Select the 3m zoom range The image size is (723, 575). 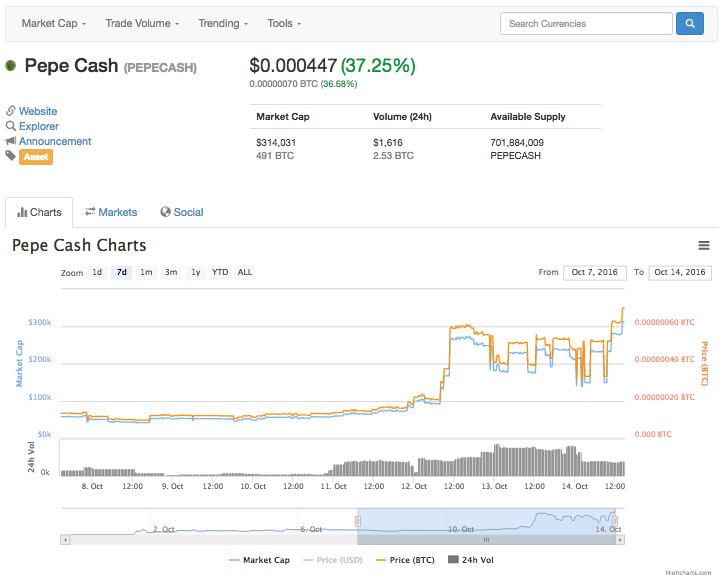pyautogui.click(x=171, y=273)
